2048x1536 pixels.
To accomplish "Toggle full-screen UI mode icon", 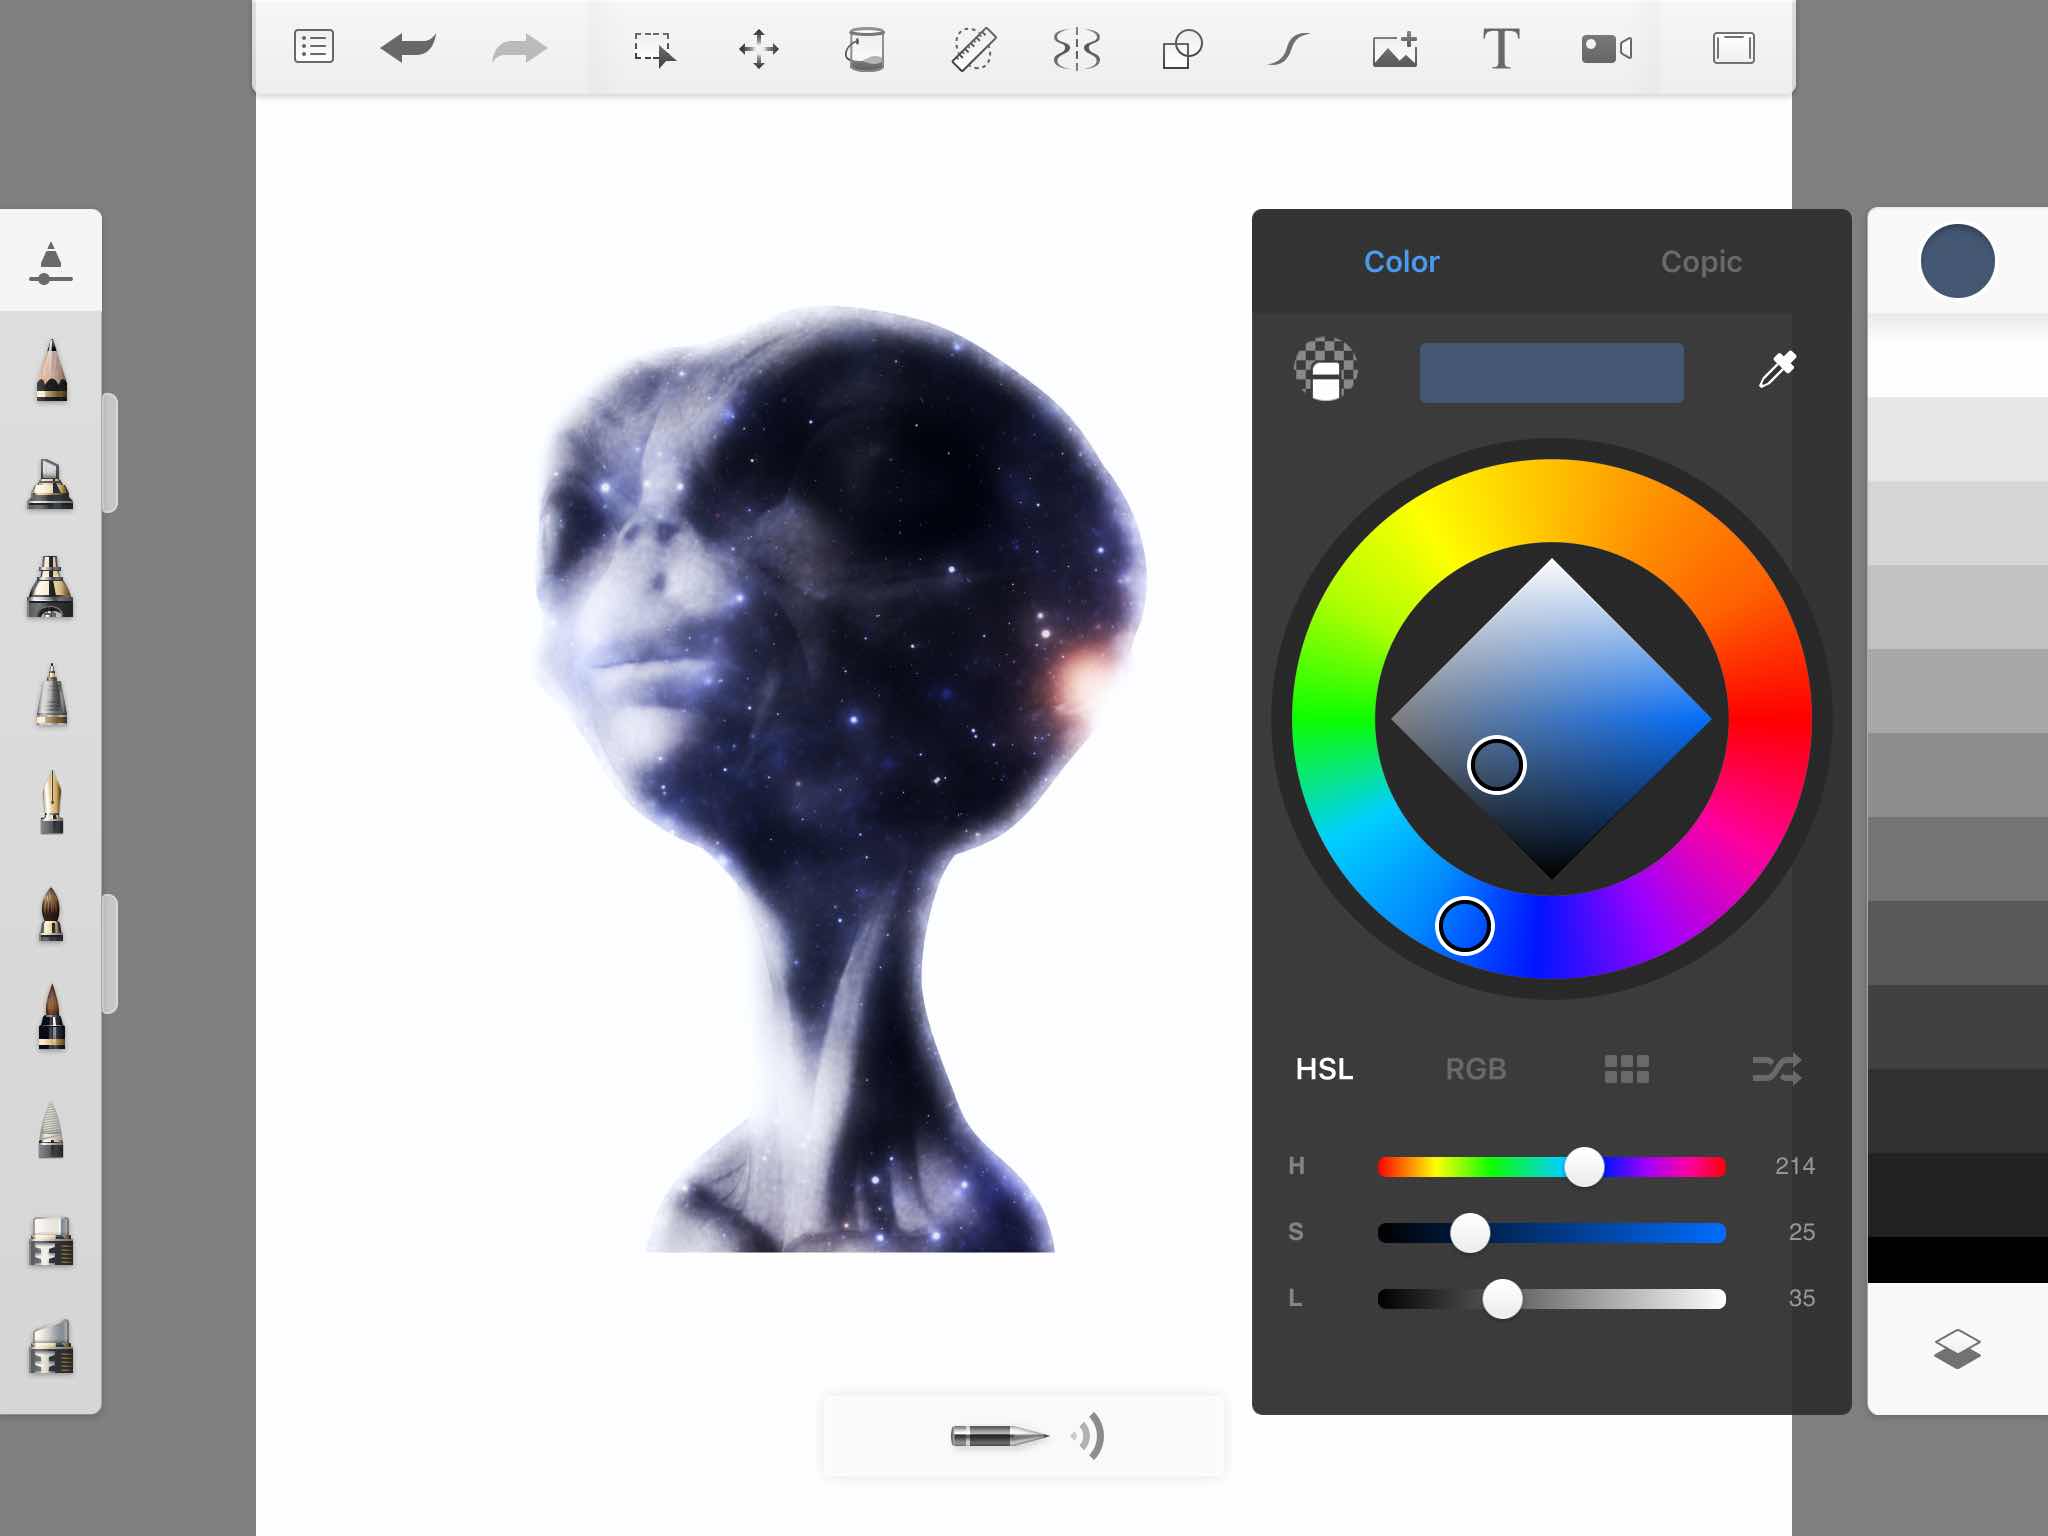I will click(1733, 48).
